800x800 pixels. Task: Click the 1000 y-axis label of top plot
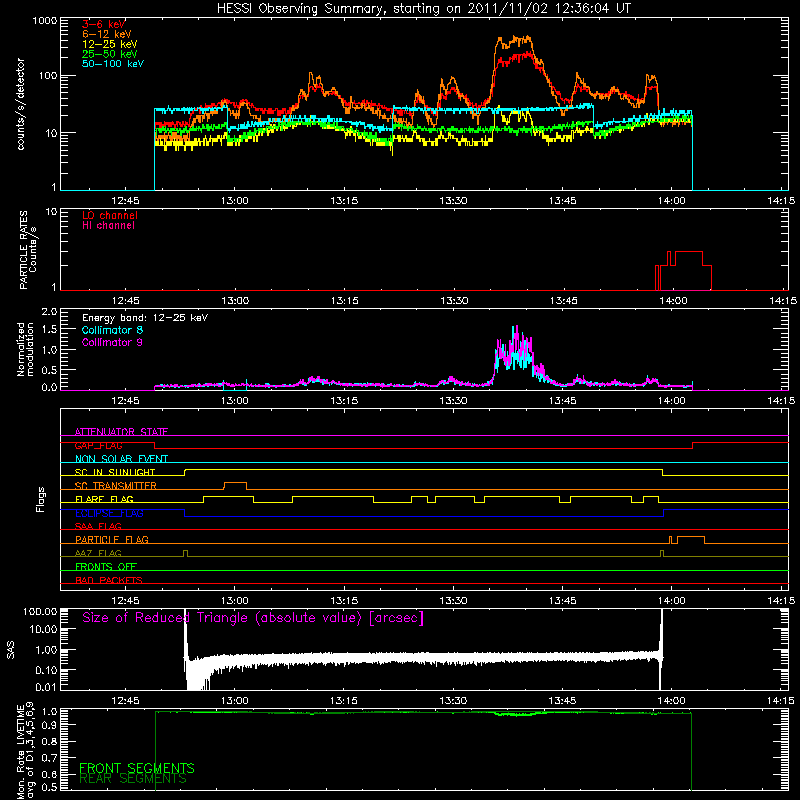coord(44,21)
